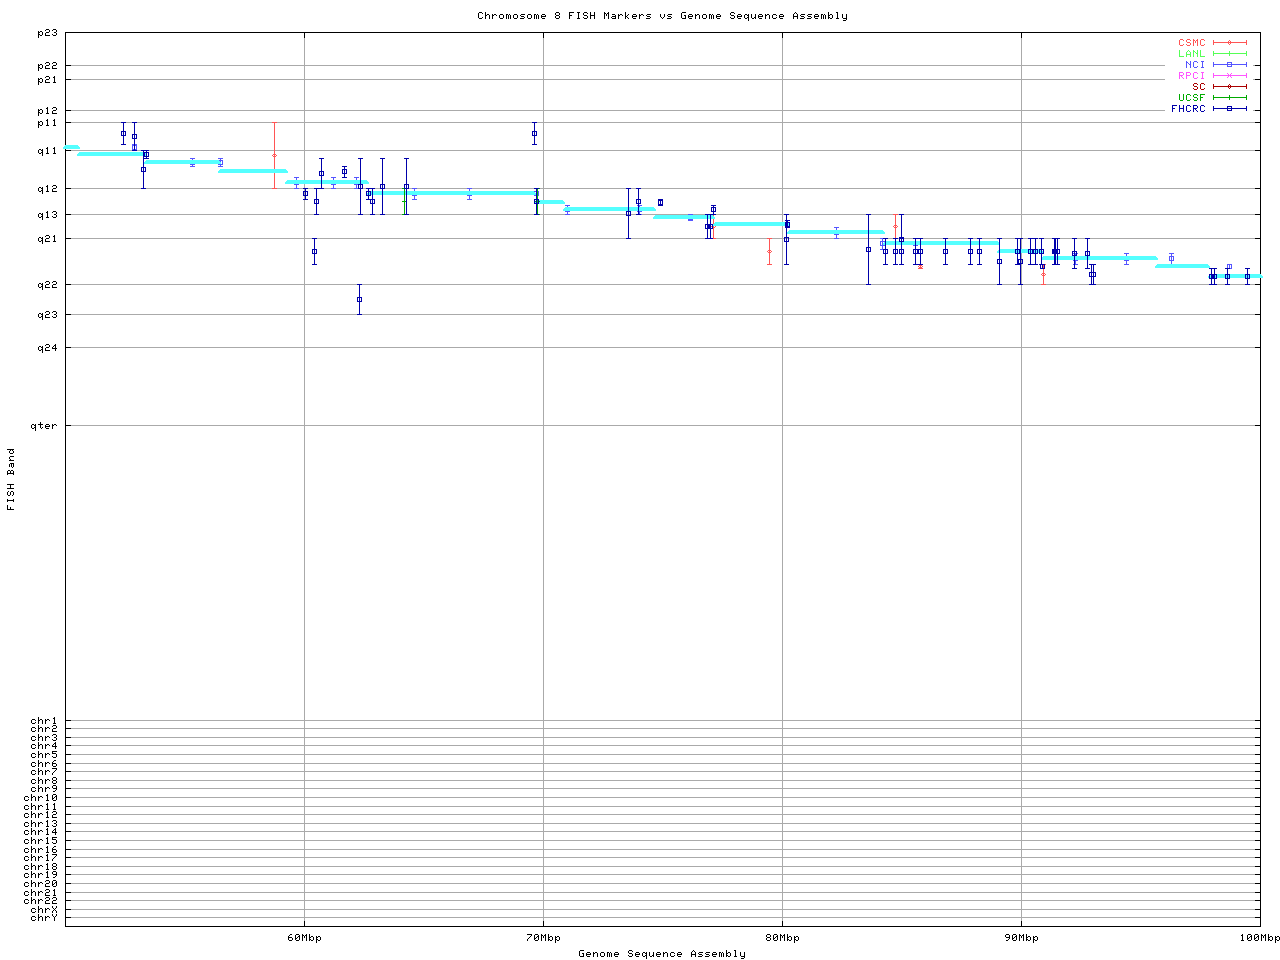This screenshot has width=1280, height=960.
Task: Click the RPCI magenta legend marker sample
Action: (1229, 76)
